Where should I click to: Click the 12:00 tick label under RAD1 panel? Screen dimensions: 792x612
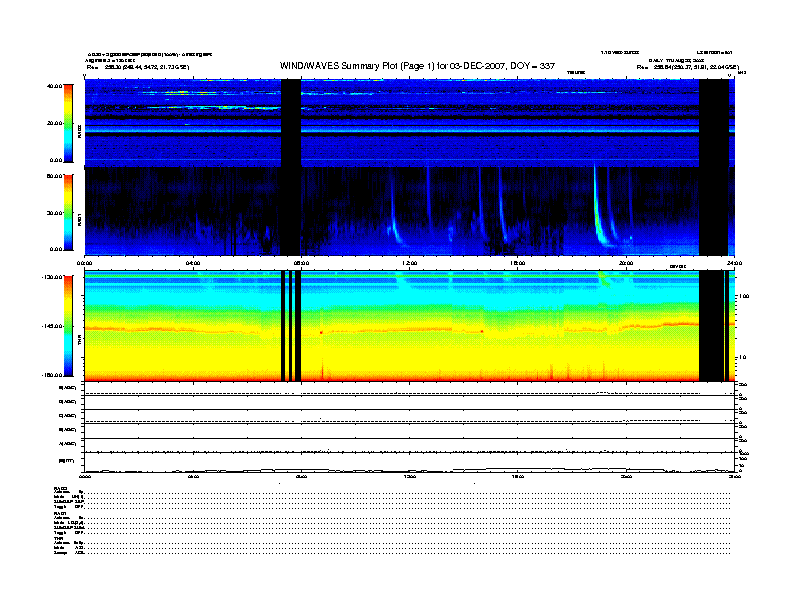point(410,263)
